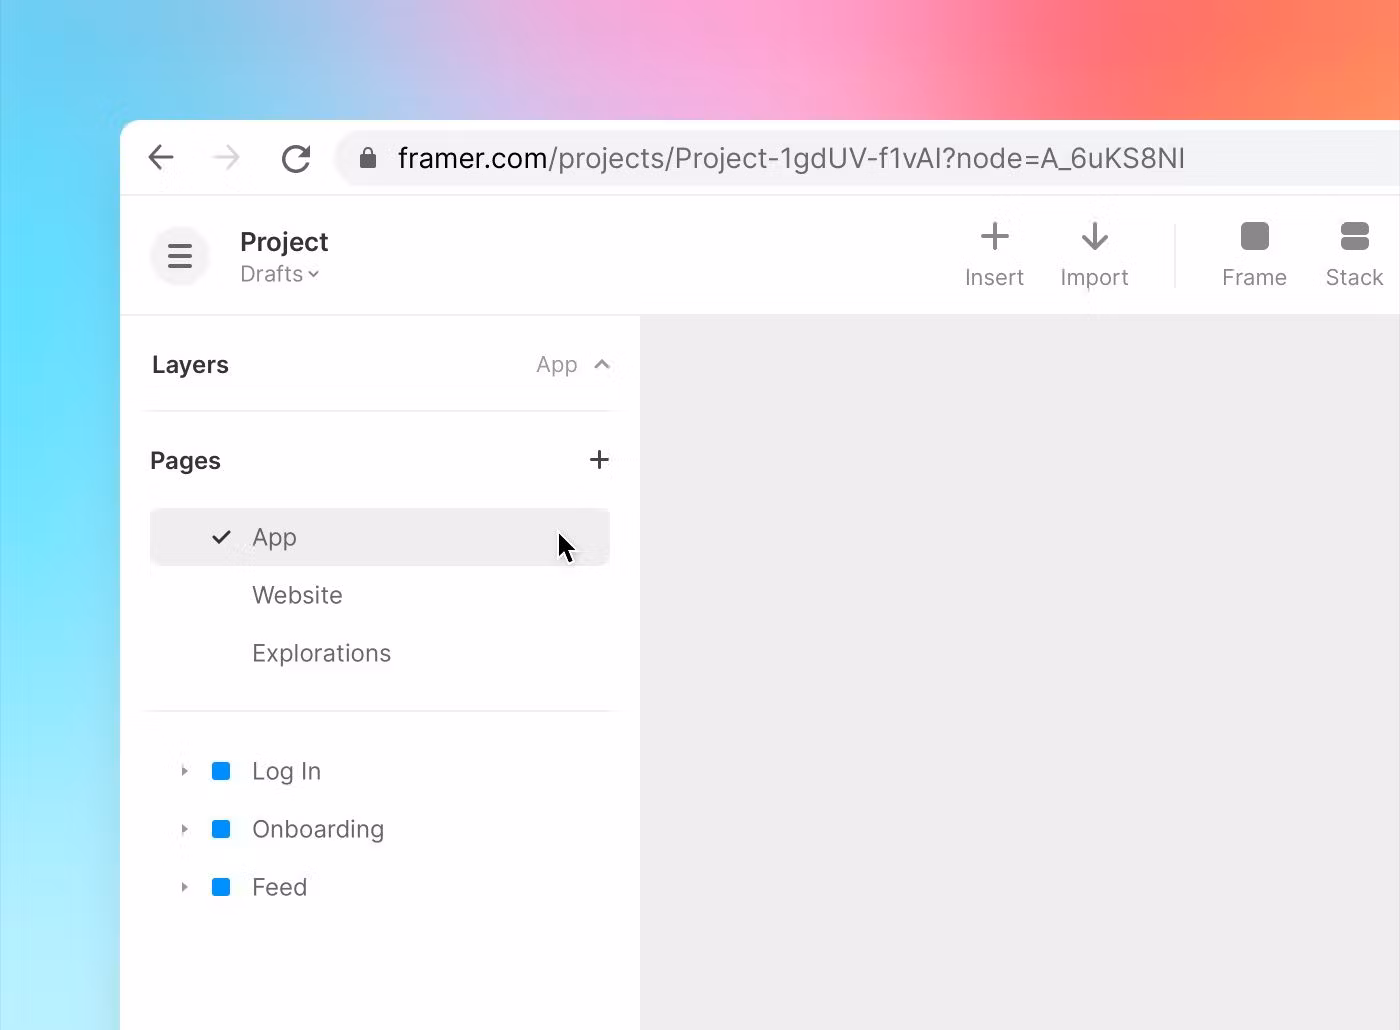Click the framer.com URL address field
Viewport: 1400px width, 1030px height.
click(x=790, y=158)
